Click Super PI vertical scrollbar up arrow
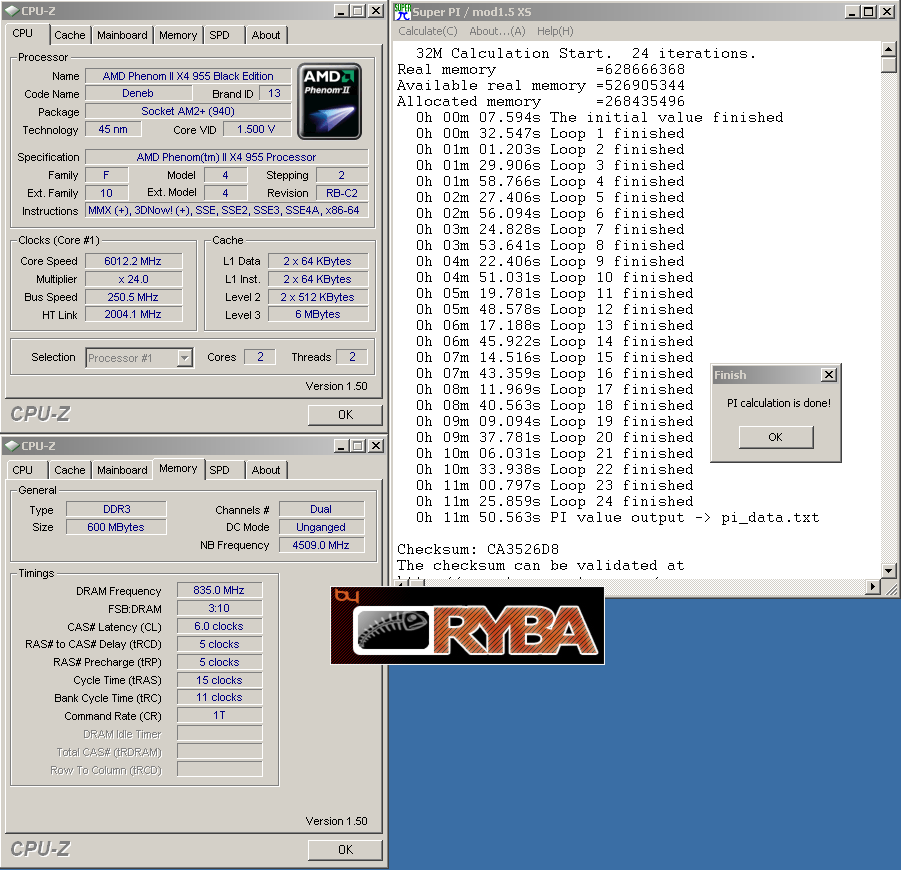 [888, 49]
